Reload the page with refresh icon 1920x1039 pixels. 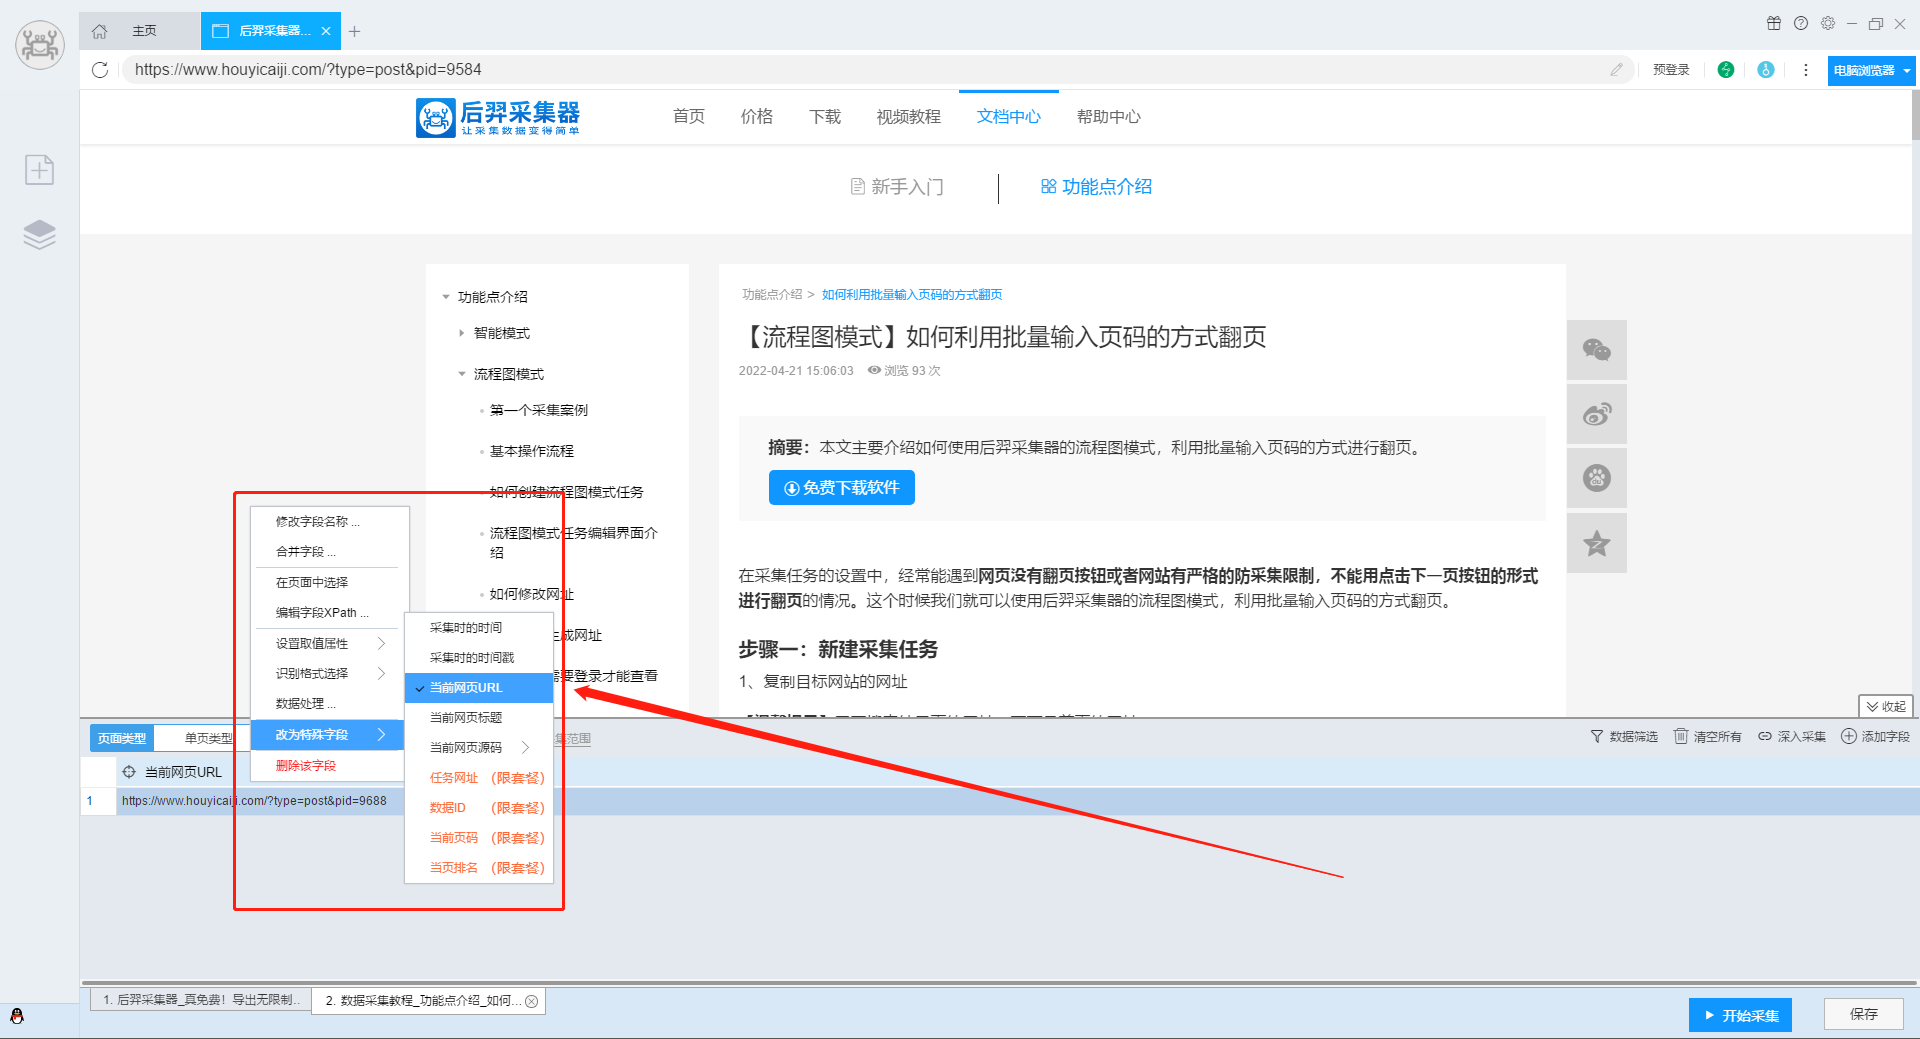tap(100, 70)
